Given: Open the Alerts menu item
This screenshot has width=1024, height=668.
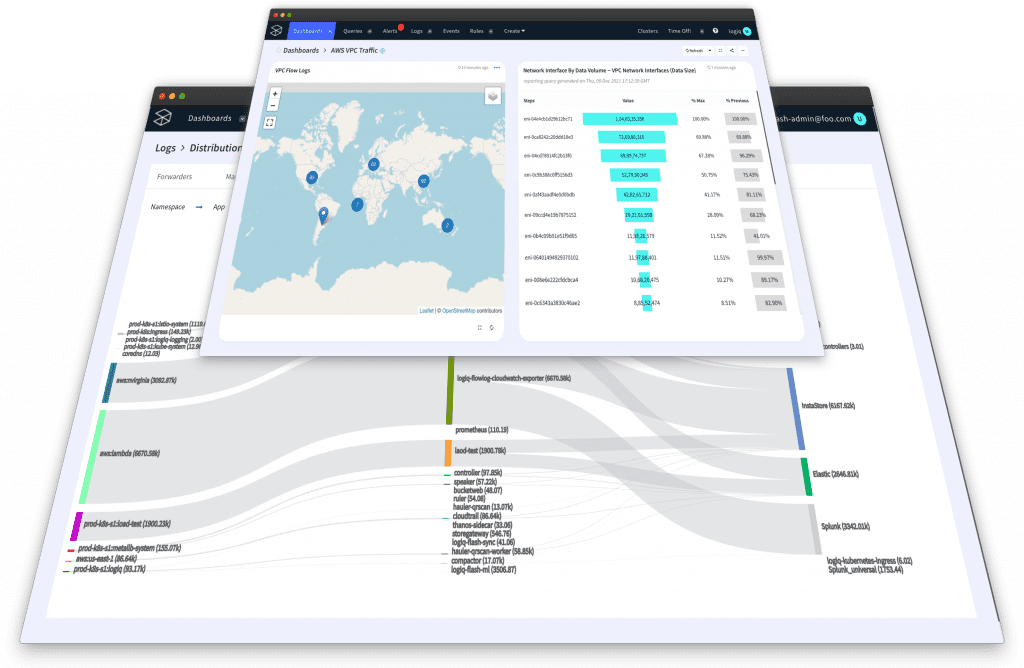Looking at the screenshot, I should (x=390, y=31).
